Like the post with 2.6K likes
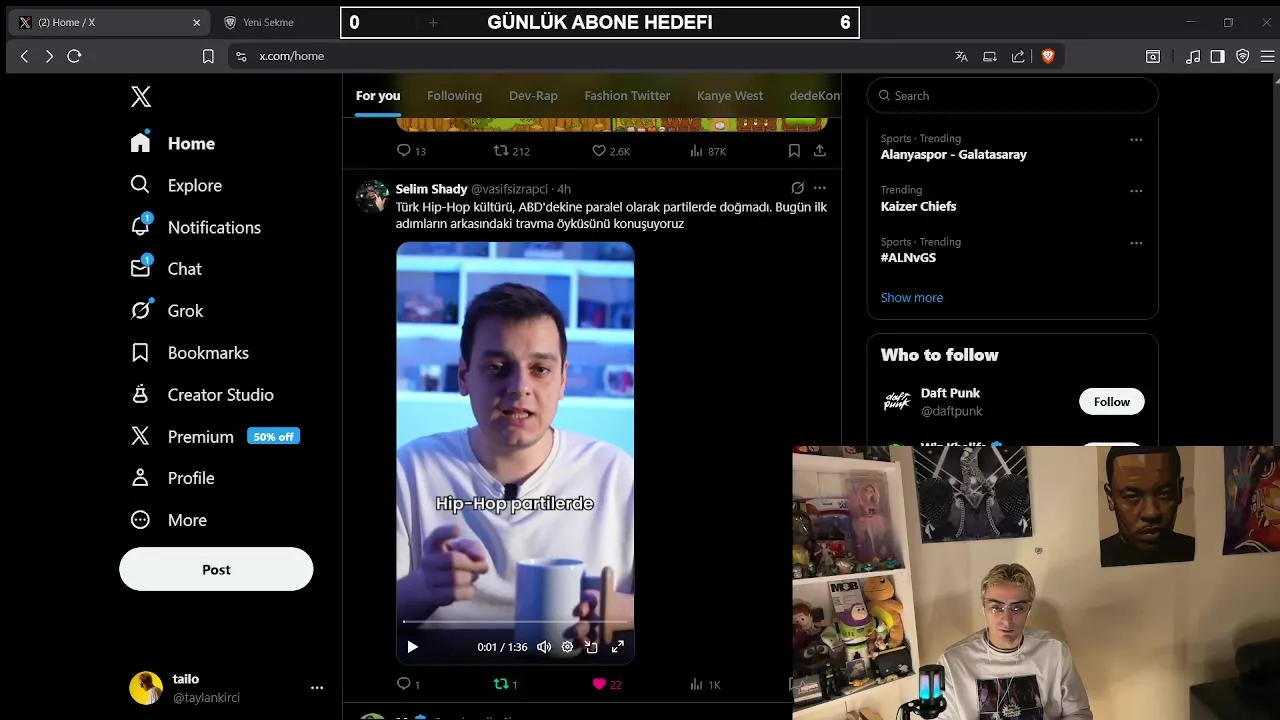Screen dimensions: 1280x720 click(611, 151)
